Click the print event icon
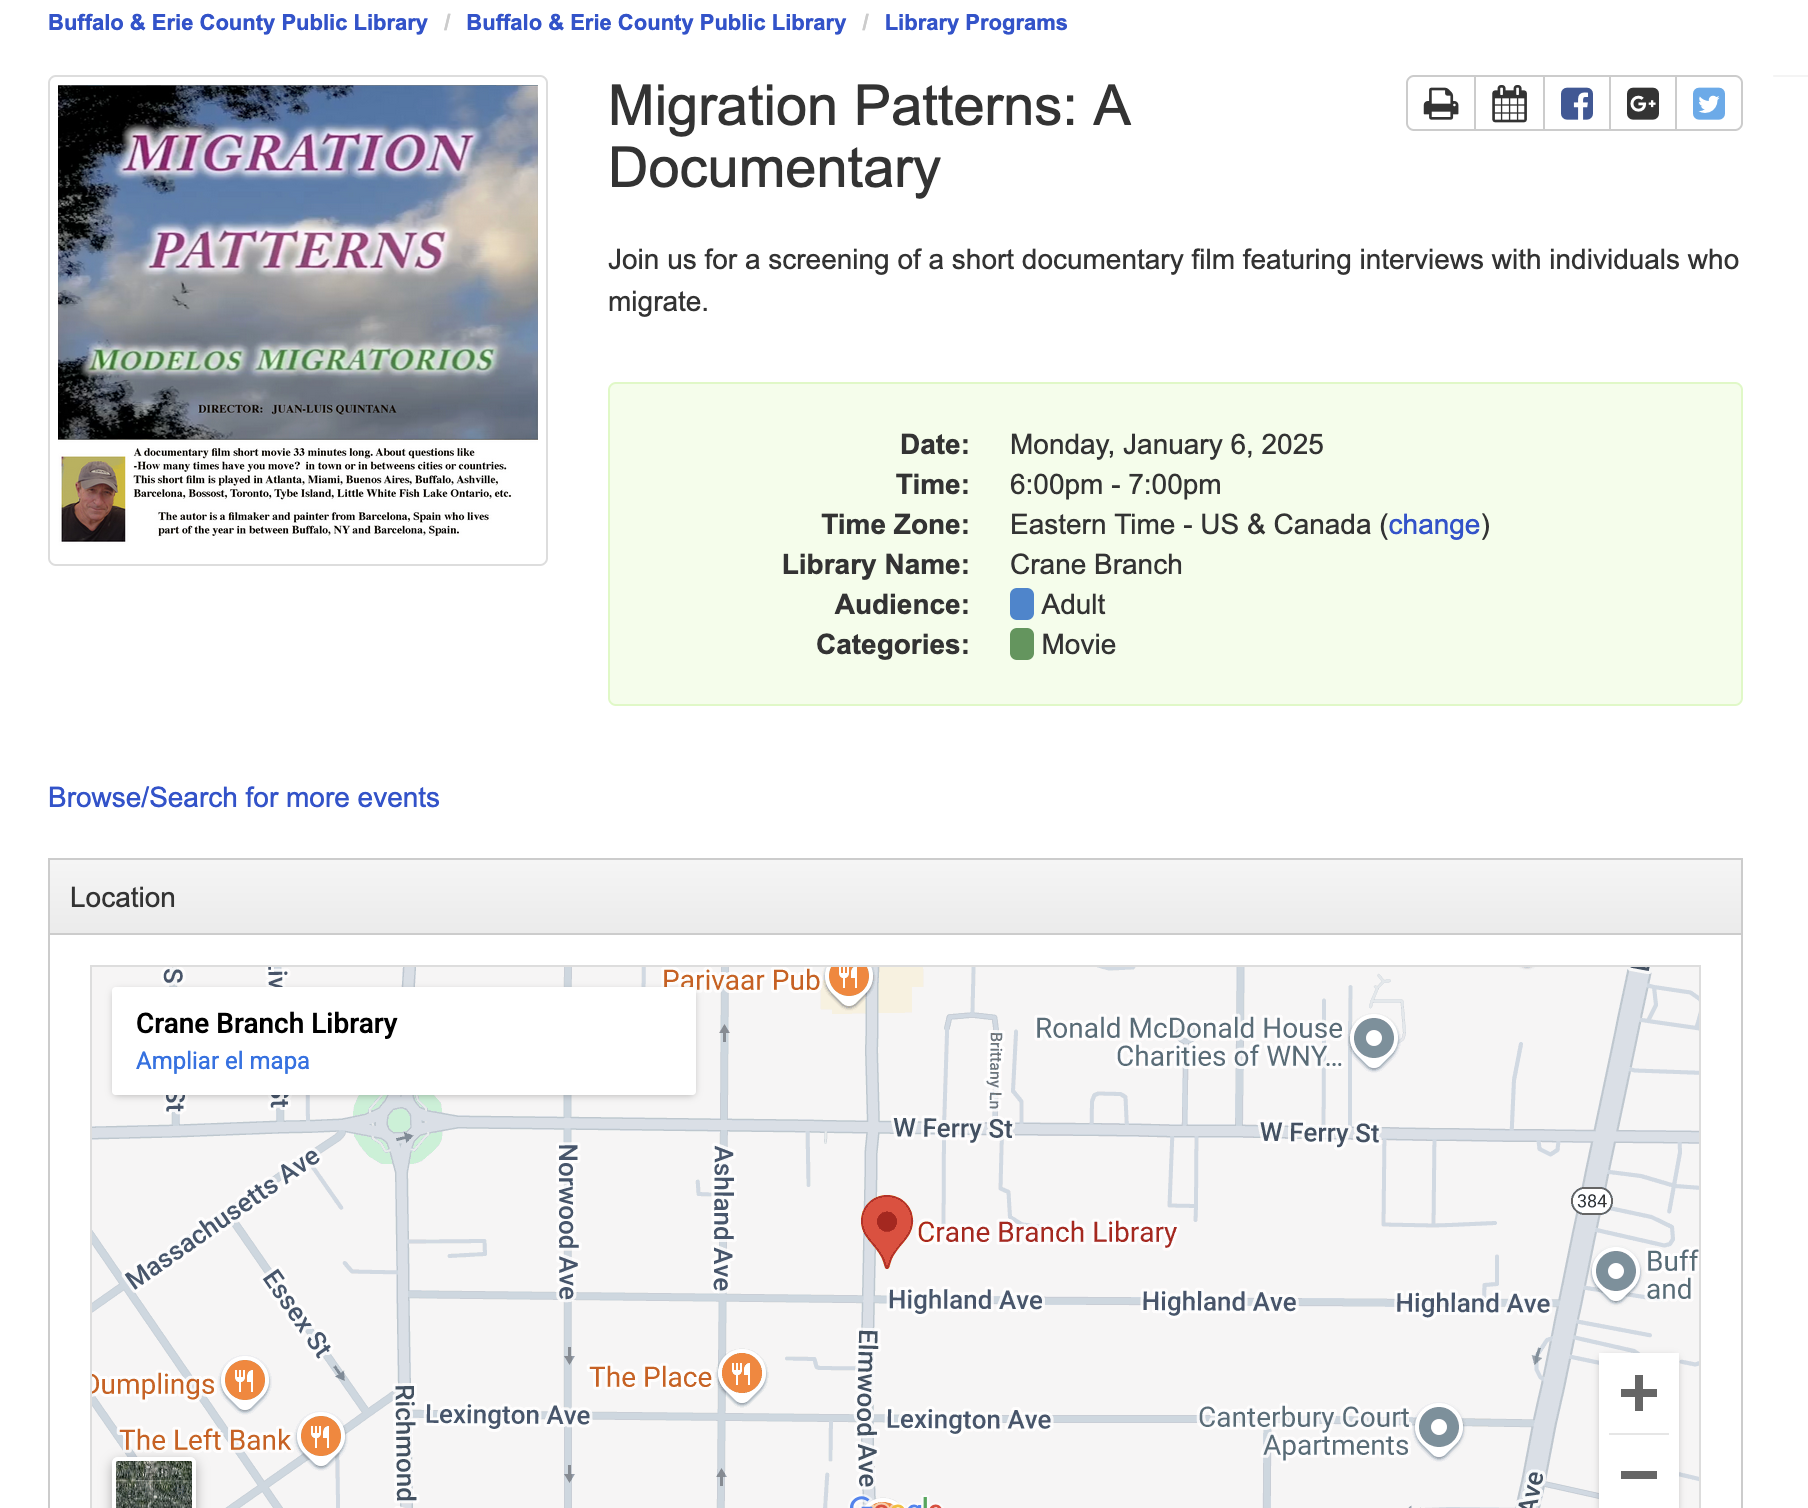Viewport: 1808px width, 1508px height. pos(1440,104)
